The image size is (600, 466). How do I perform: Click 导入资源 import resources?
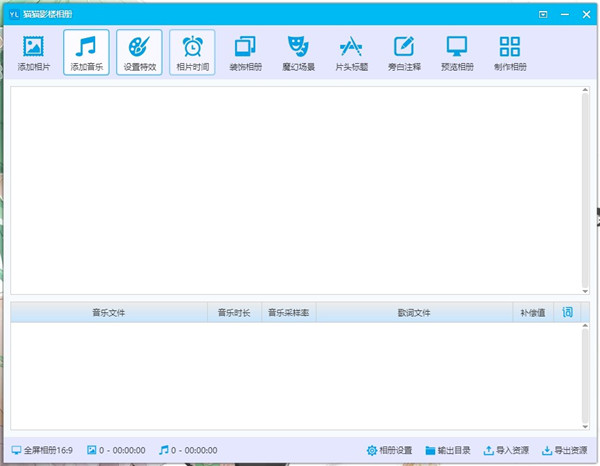[506, 450]
